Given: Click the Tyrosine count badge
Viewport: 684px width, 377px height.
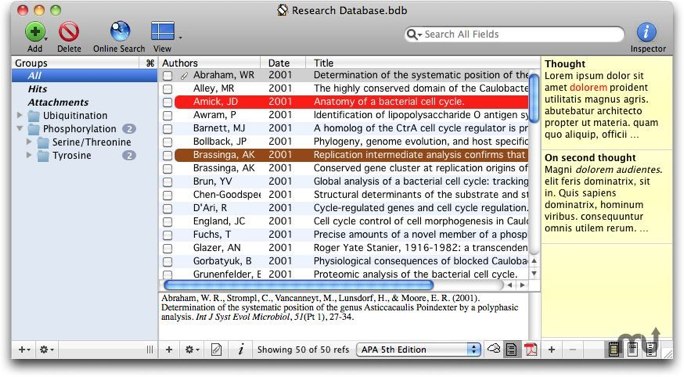Looking at the screenshot, I should 129,155.
